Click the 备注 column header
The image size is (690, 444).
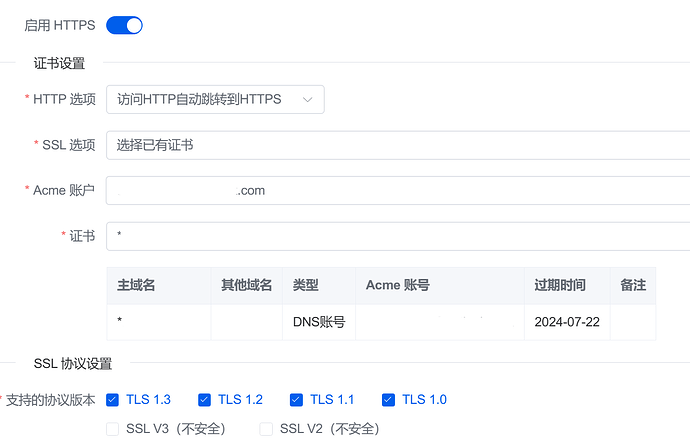[x=633, y=286]
